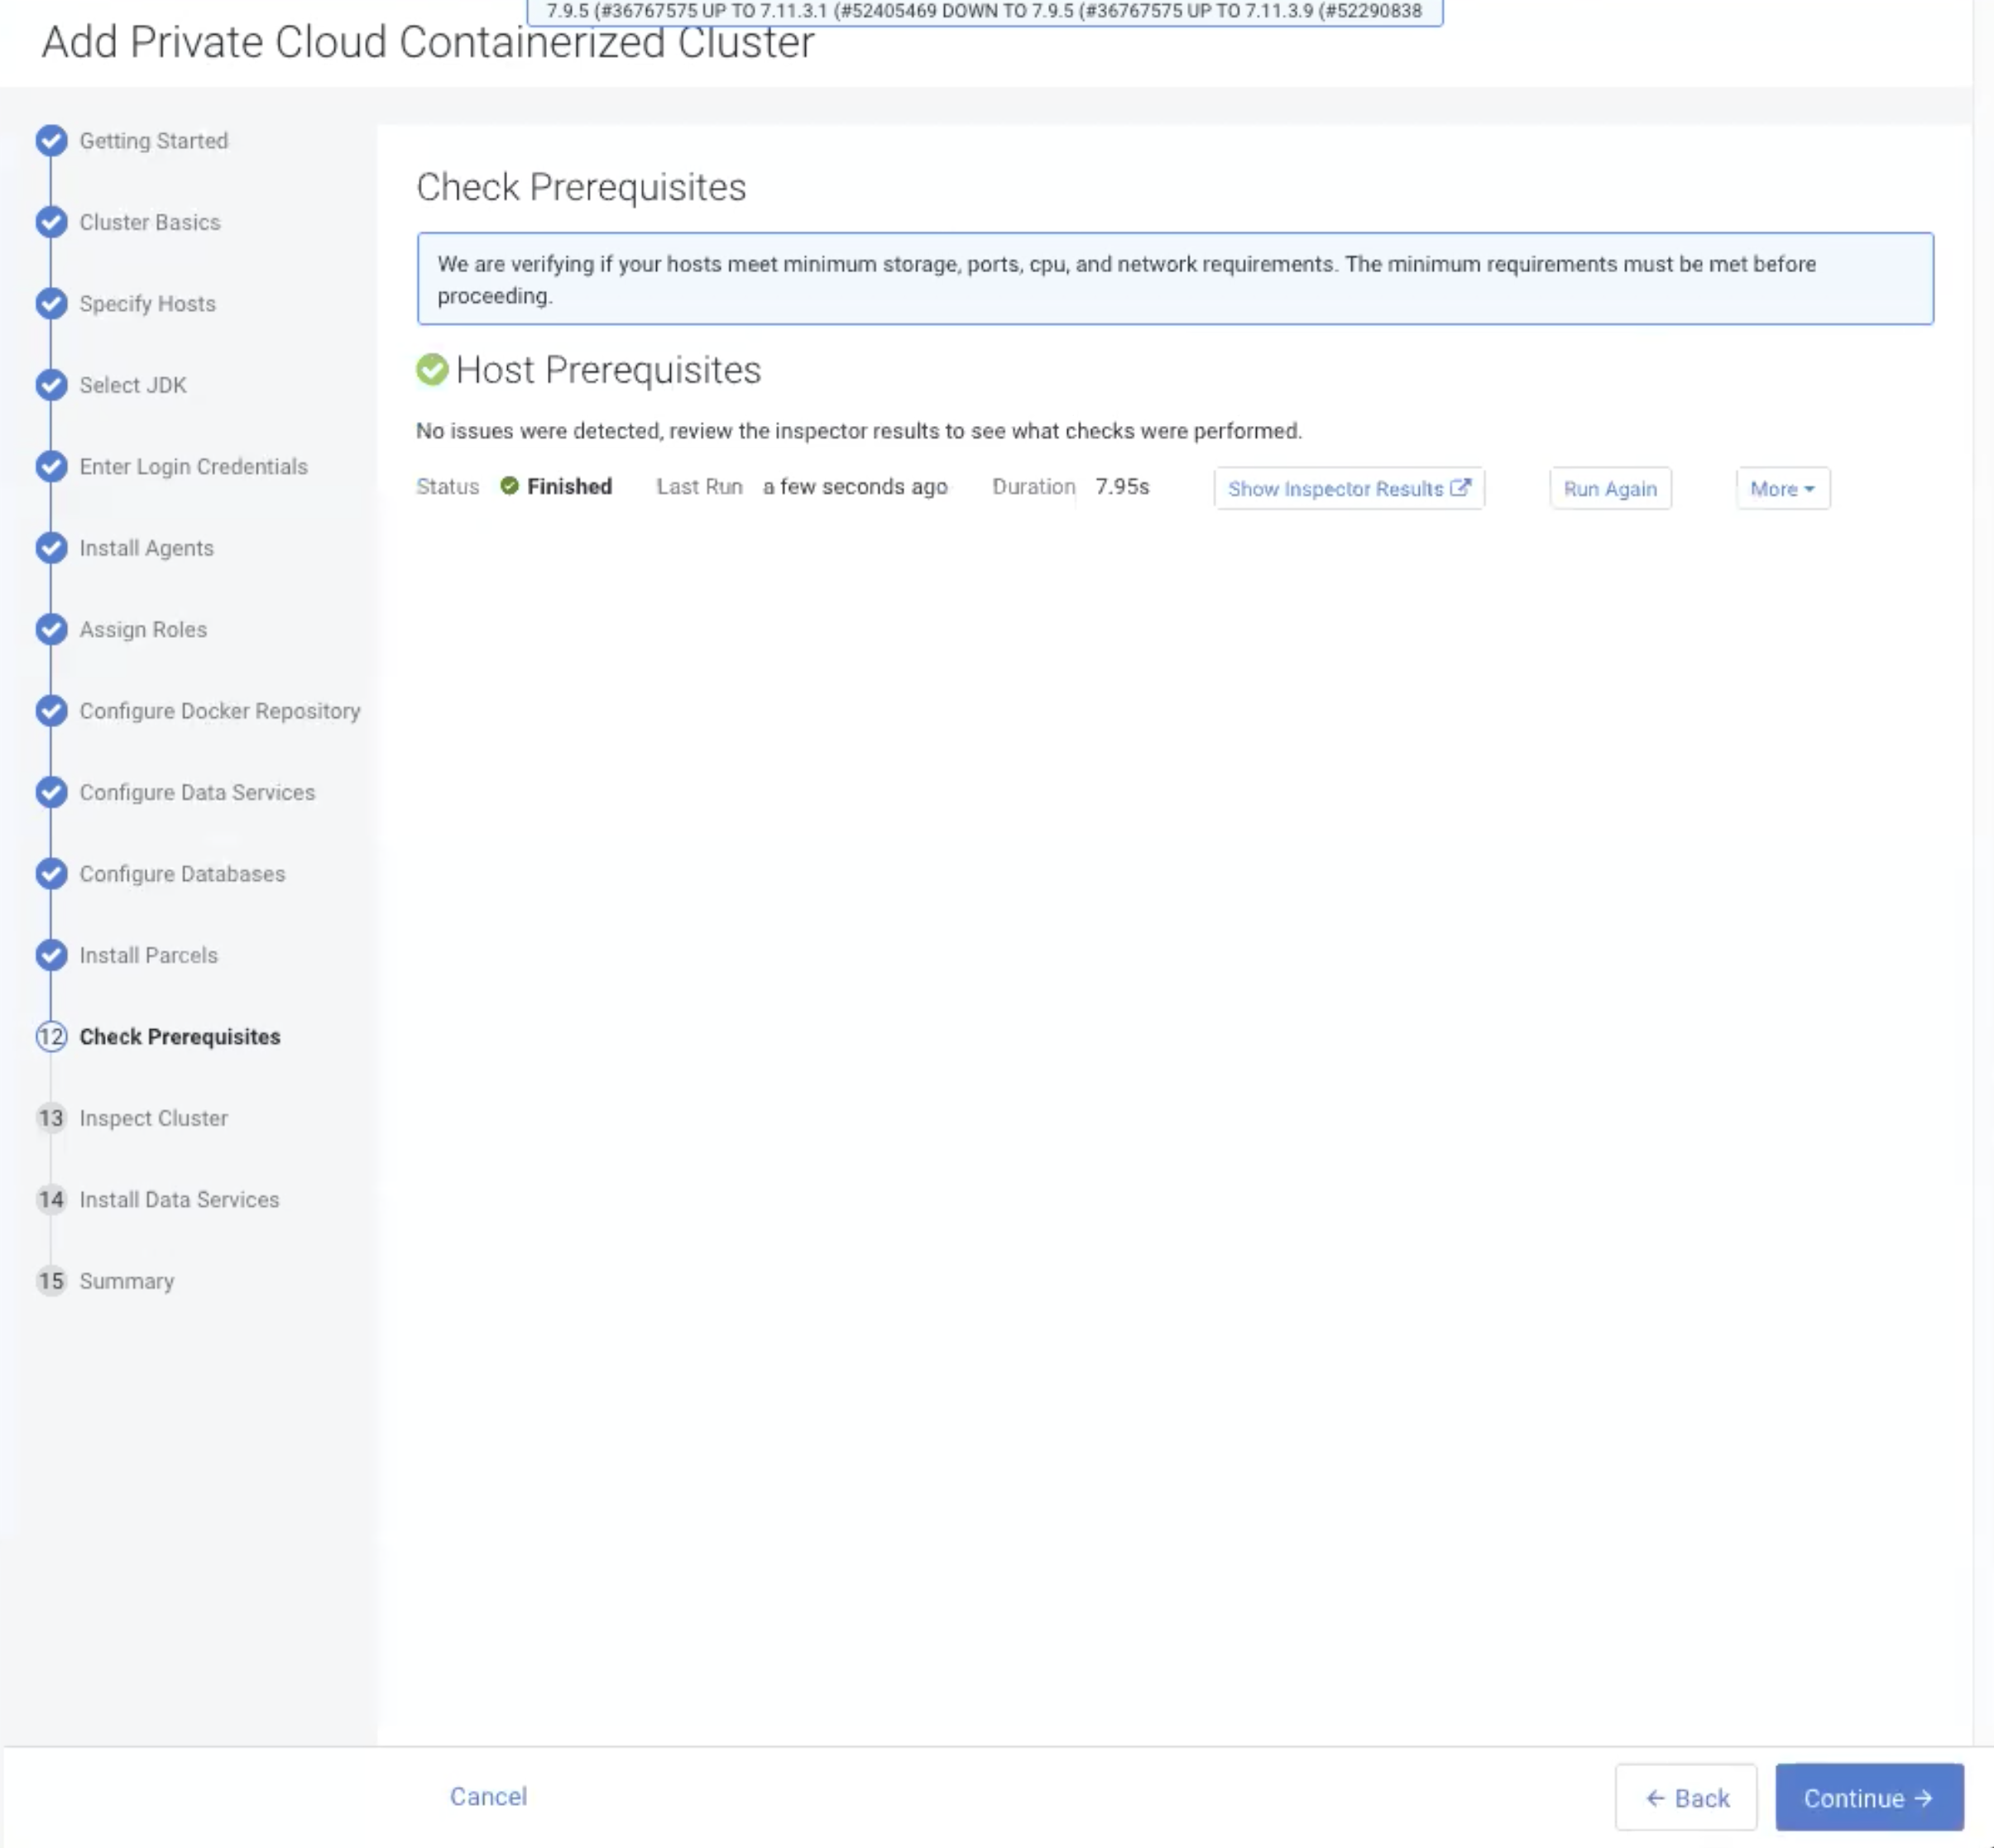Click the Select JDK step checkmark icon
This screenshot has width=1994, height=1848.
51,385
